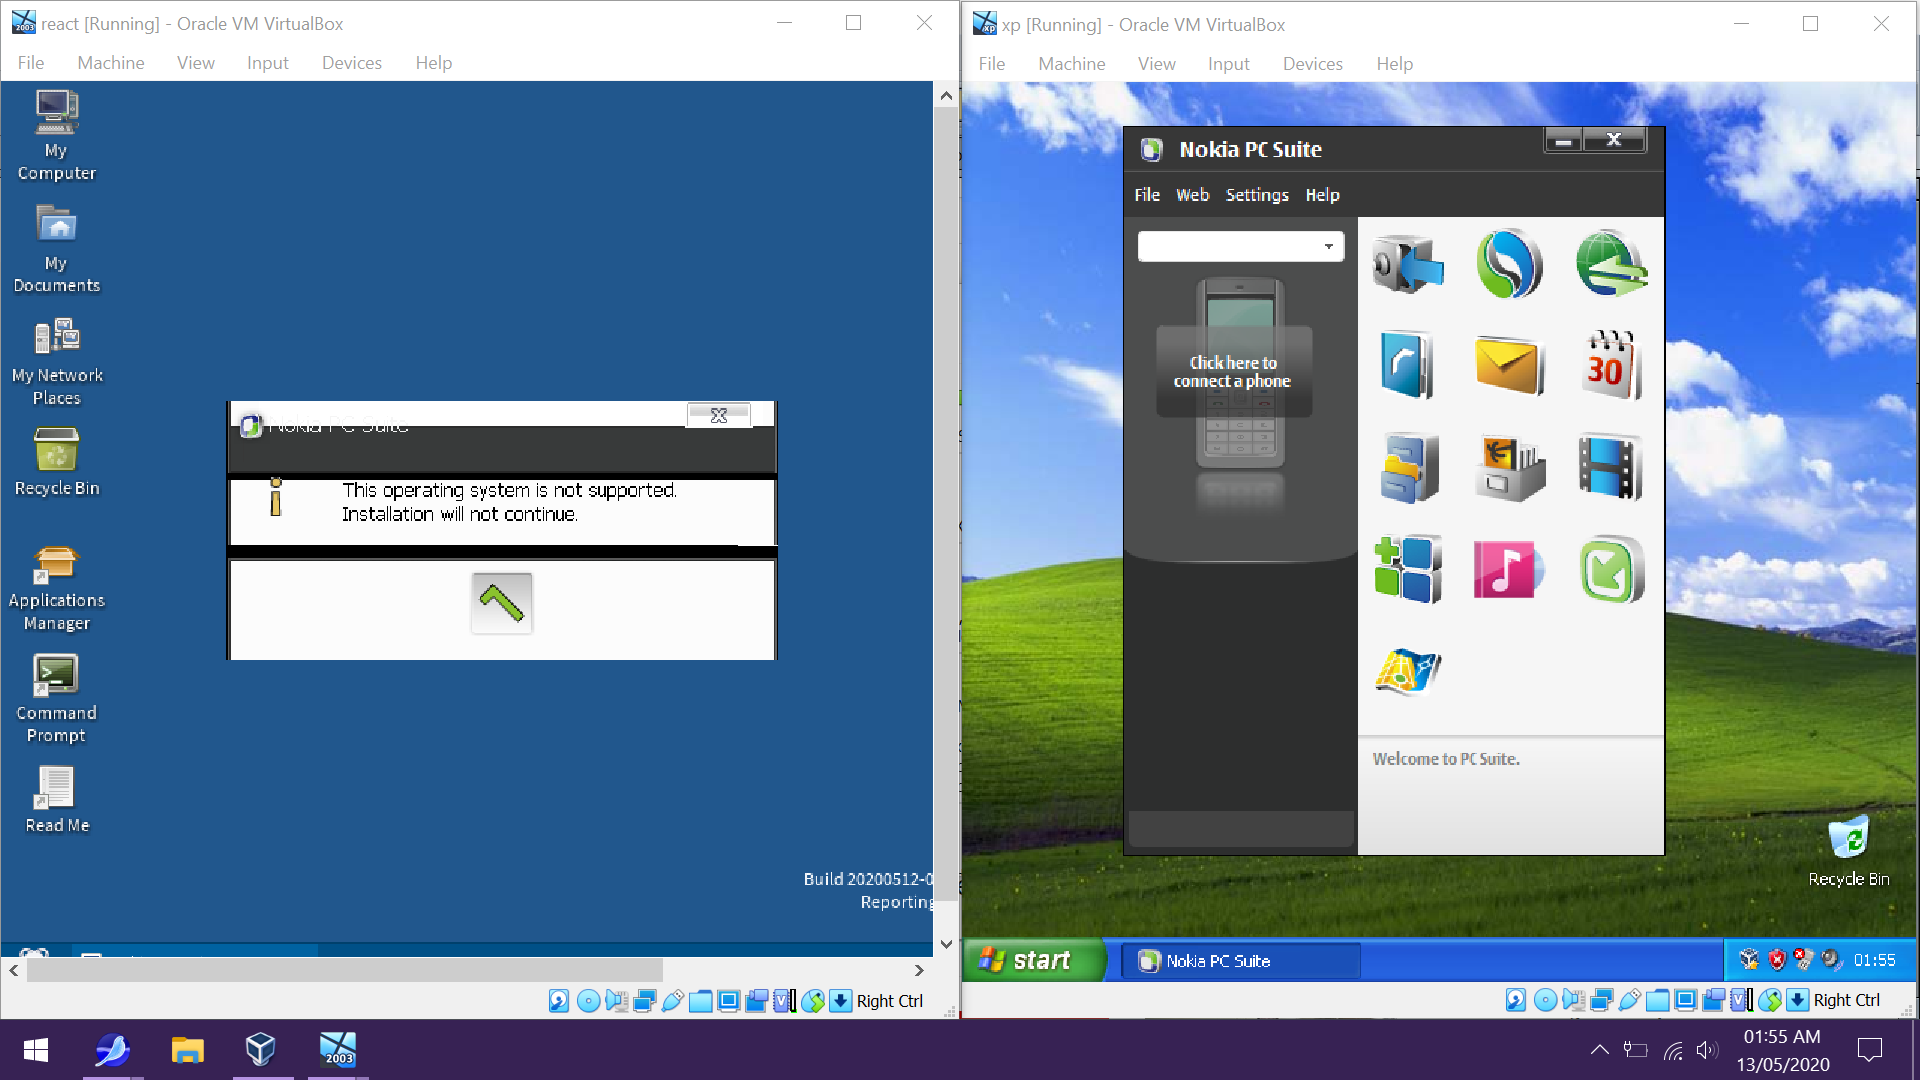Click 'Click here to connect a phone'
Viewport: 1920px width, 1080px height.
(1232, 372)
